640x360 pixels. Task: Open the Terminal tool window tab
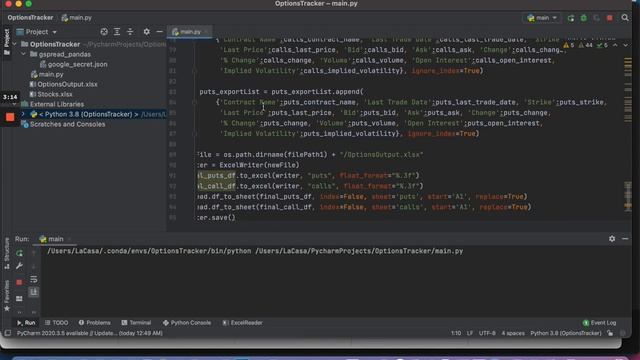click(136, 322)
